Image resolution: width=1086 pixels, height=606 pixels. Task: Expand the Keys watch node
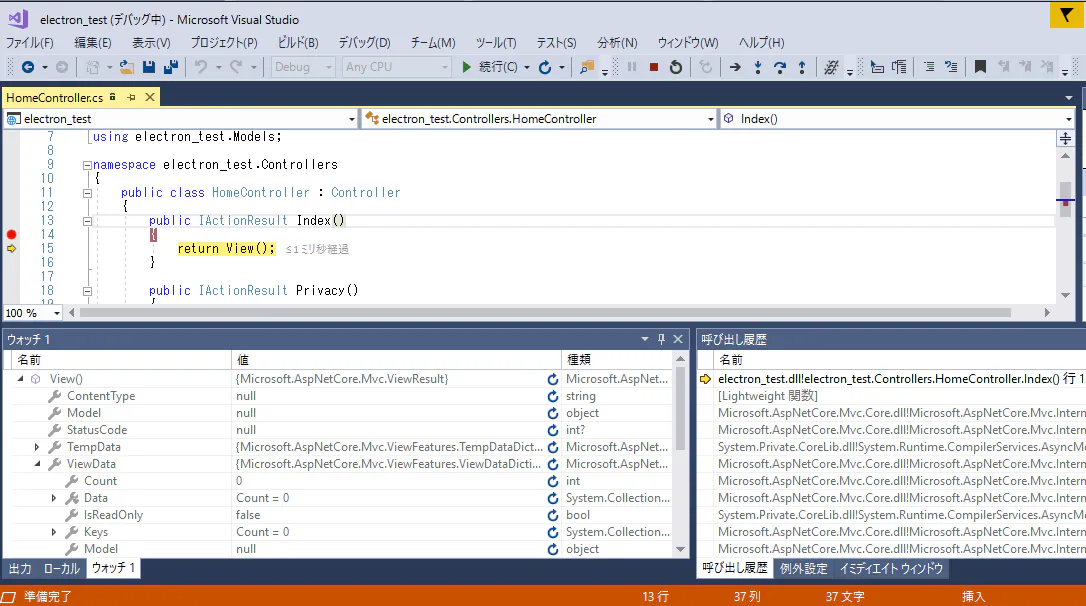click(x=54, y=532)
